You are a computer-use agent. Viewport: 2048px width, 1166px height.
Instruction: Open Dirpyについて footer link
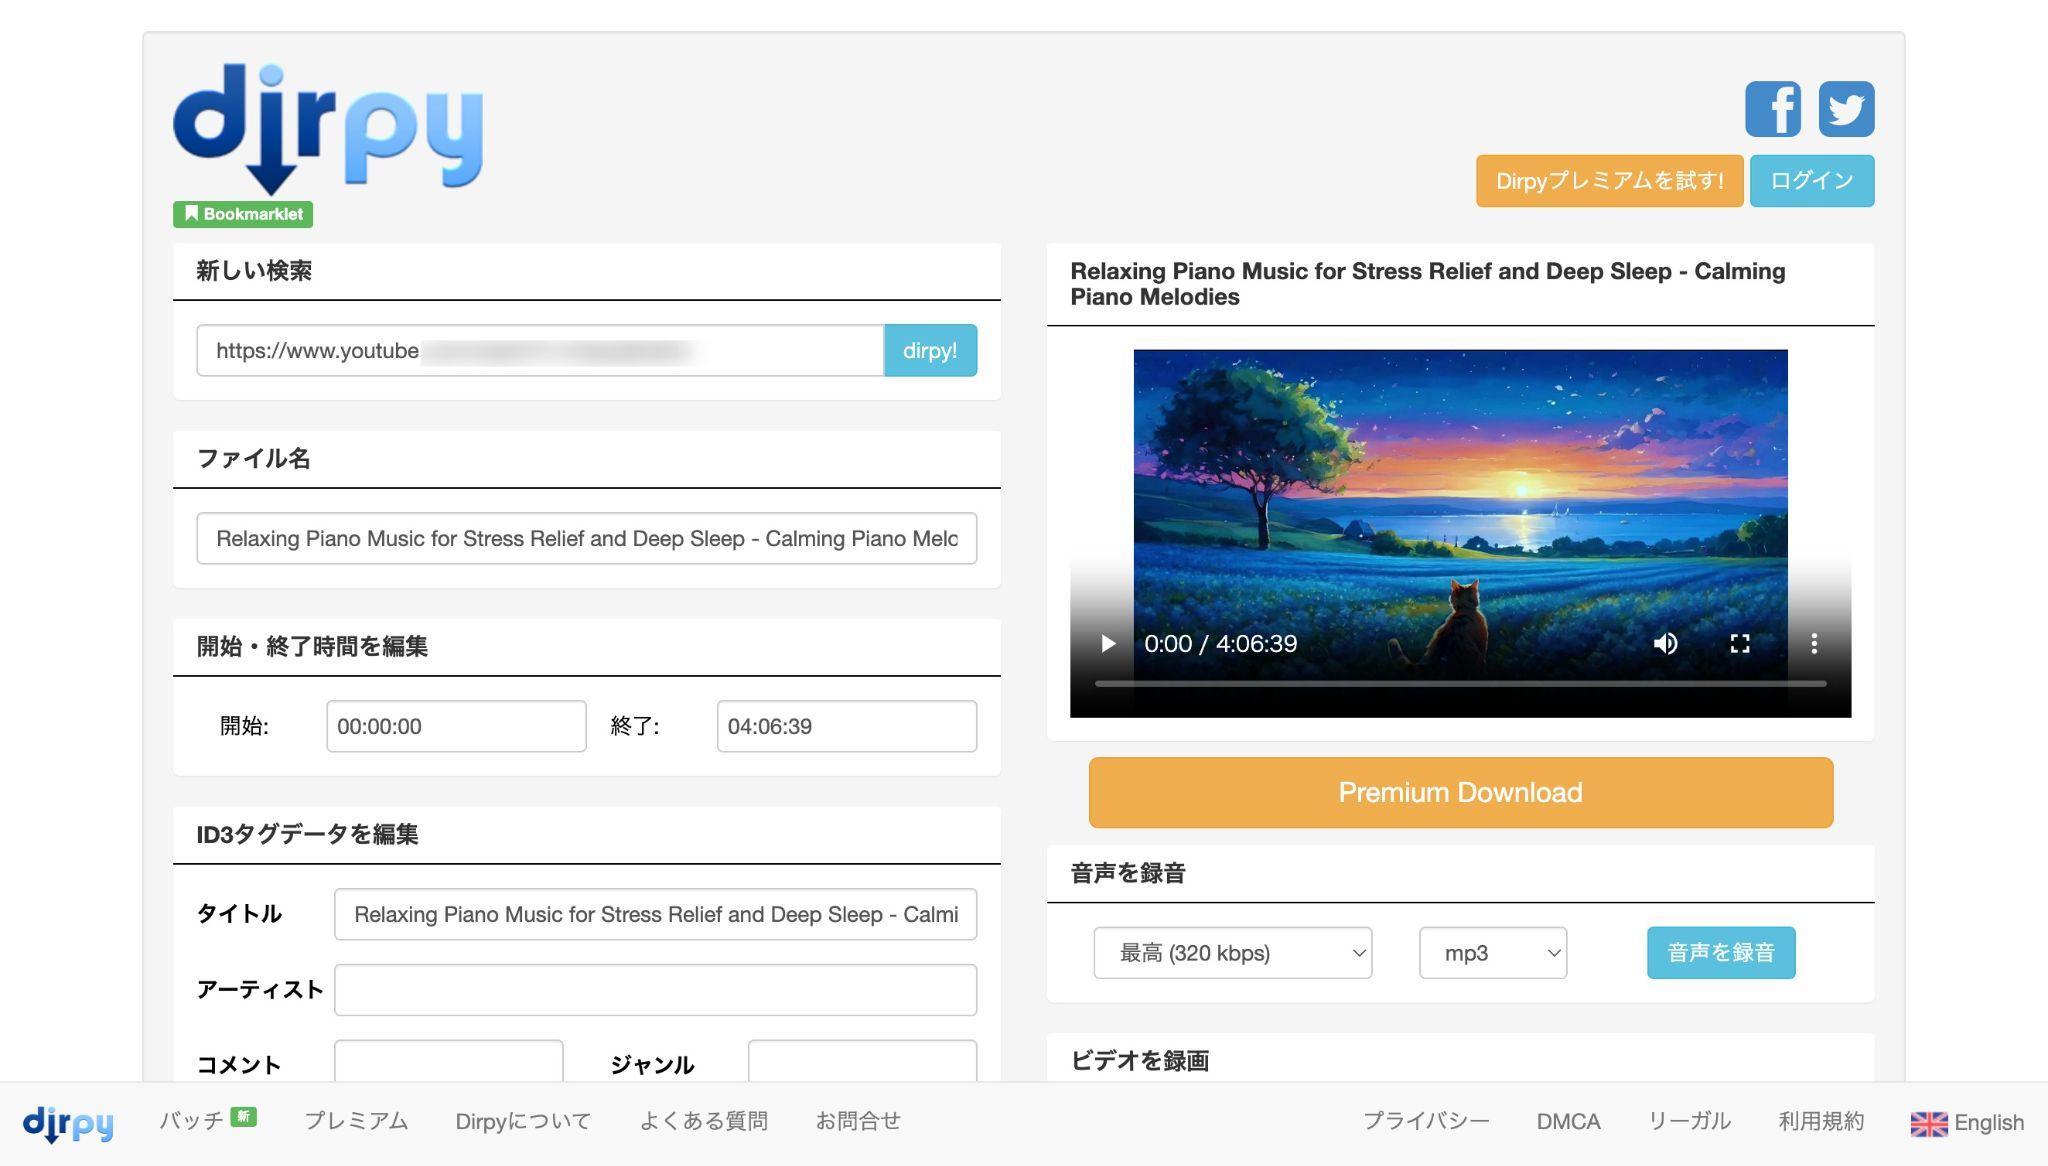523,1122
